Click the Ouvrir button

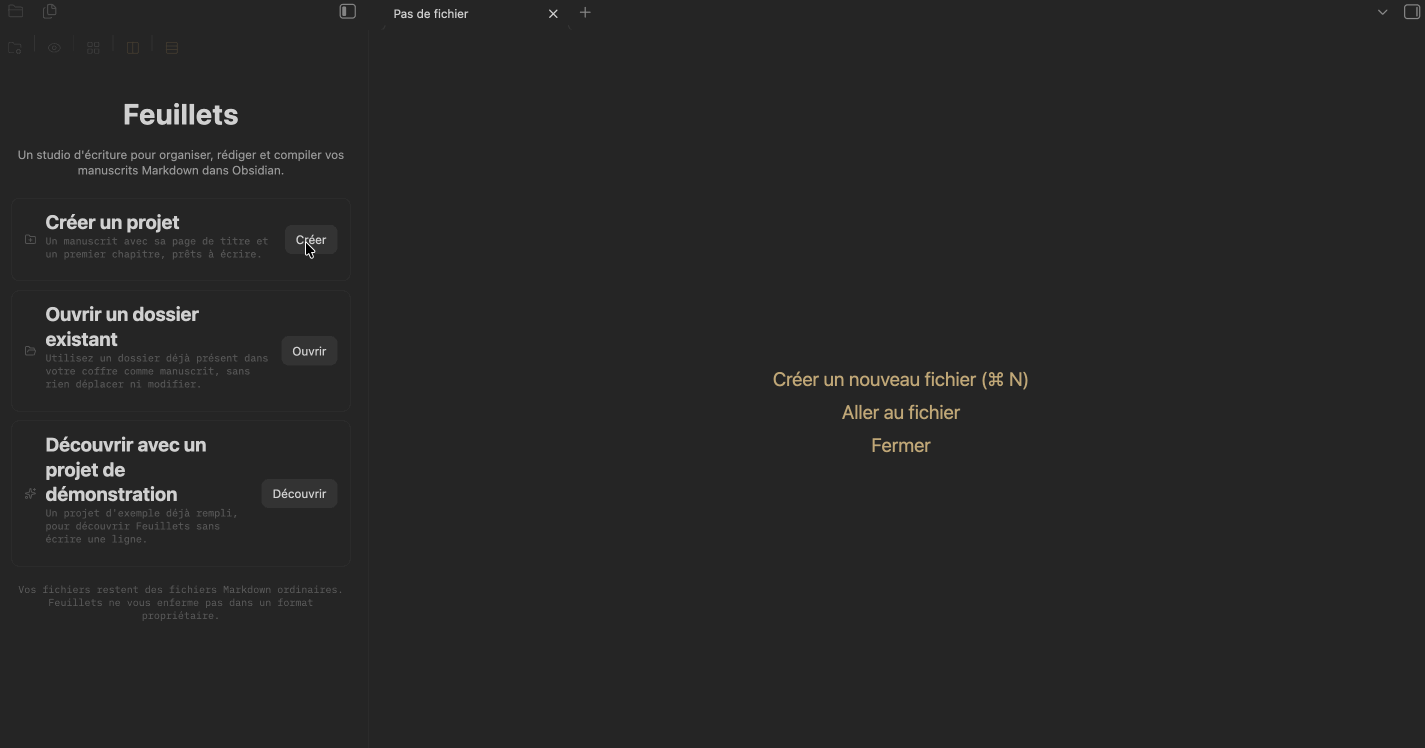309,351
